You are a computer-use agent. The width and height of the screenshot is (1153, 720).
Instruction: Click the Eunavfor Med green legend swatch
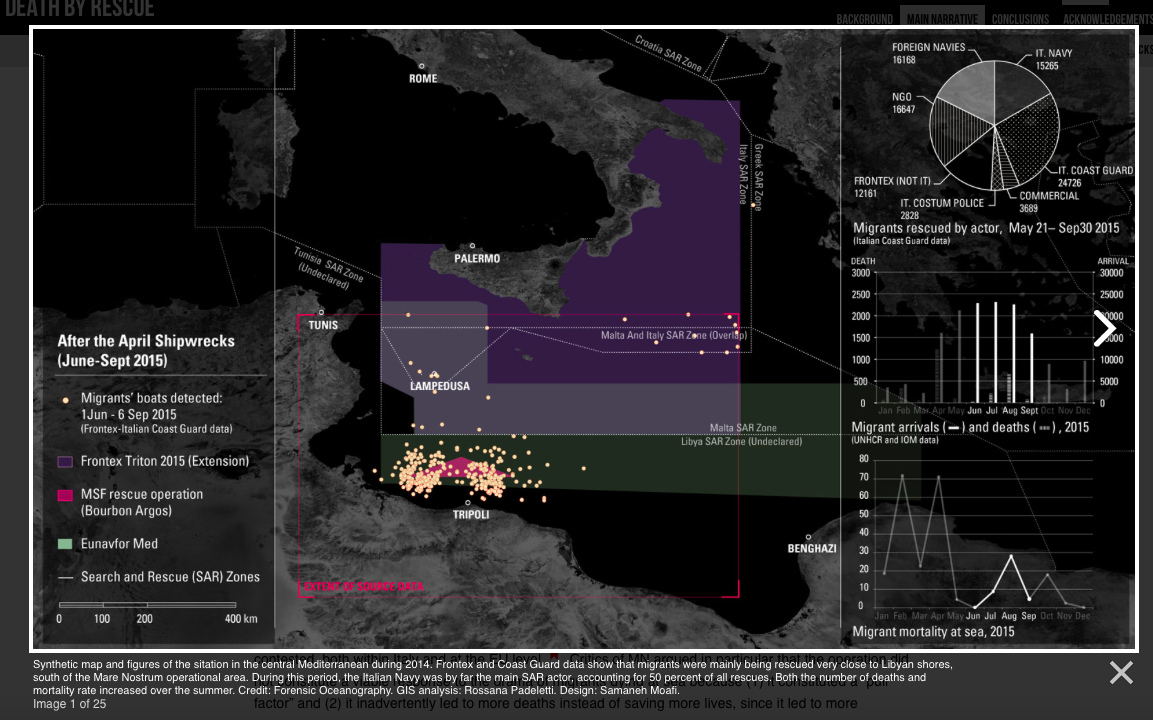tap(65, 544)
